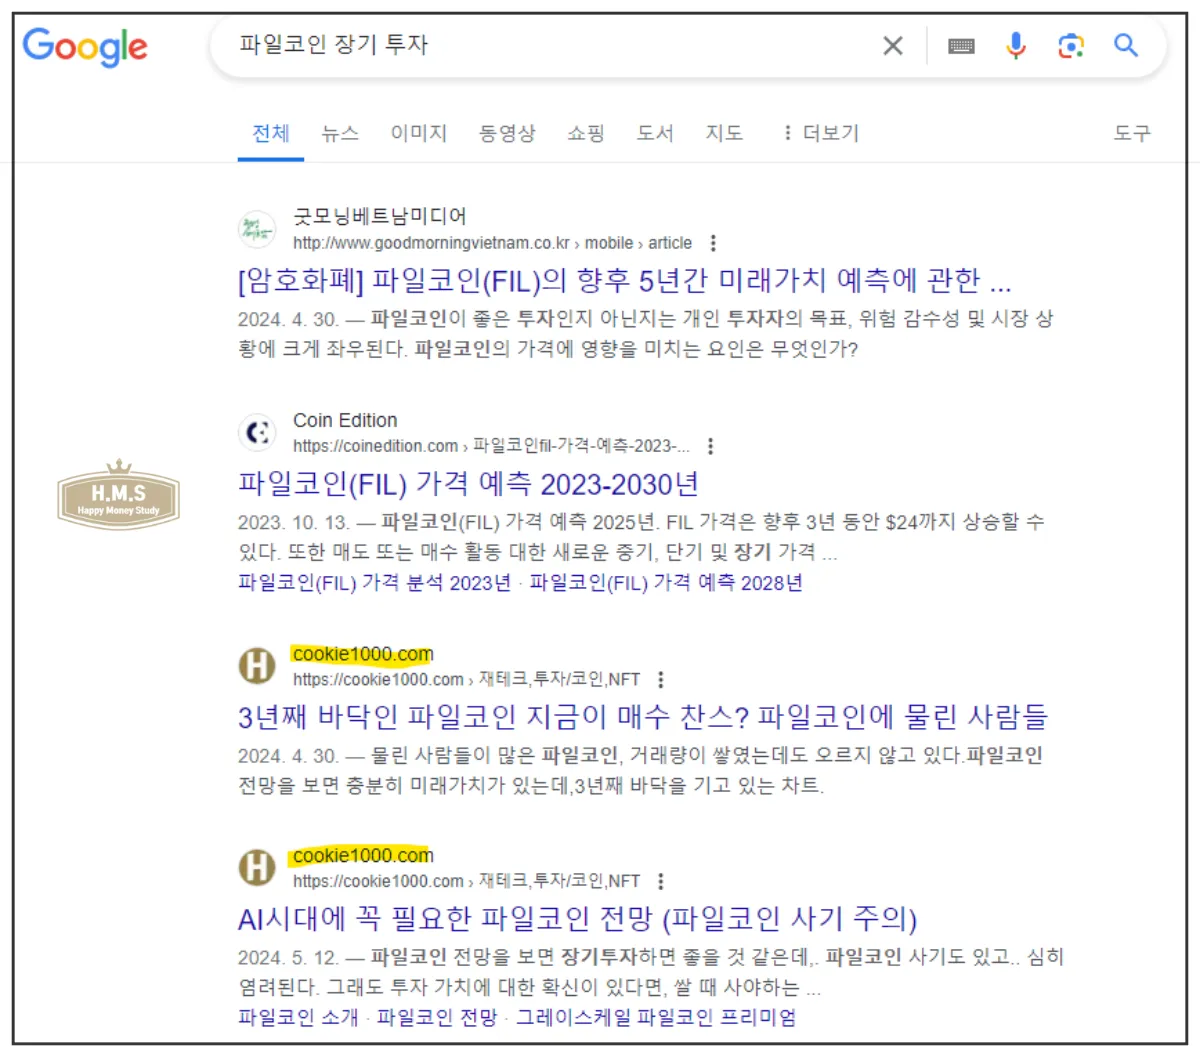The image size is (1200, 1057).
Task: Open the on-screen keyboard icon
Action: 961,45
